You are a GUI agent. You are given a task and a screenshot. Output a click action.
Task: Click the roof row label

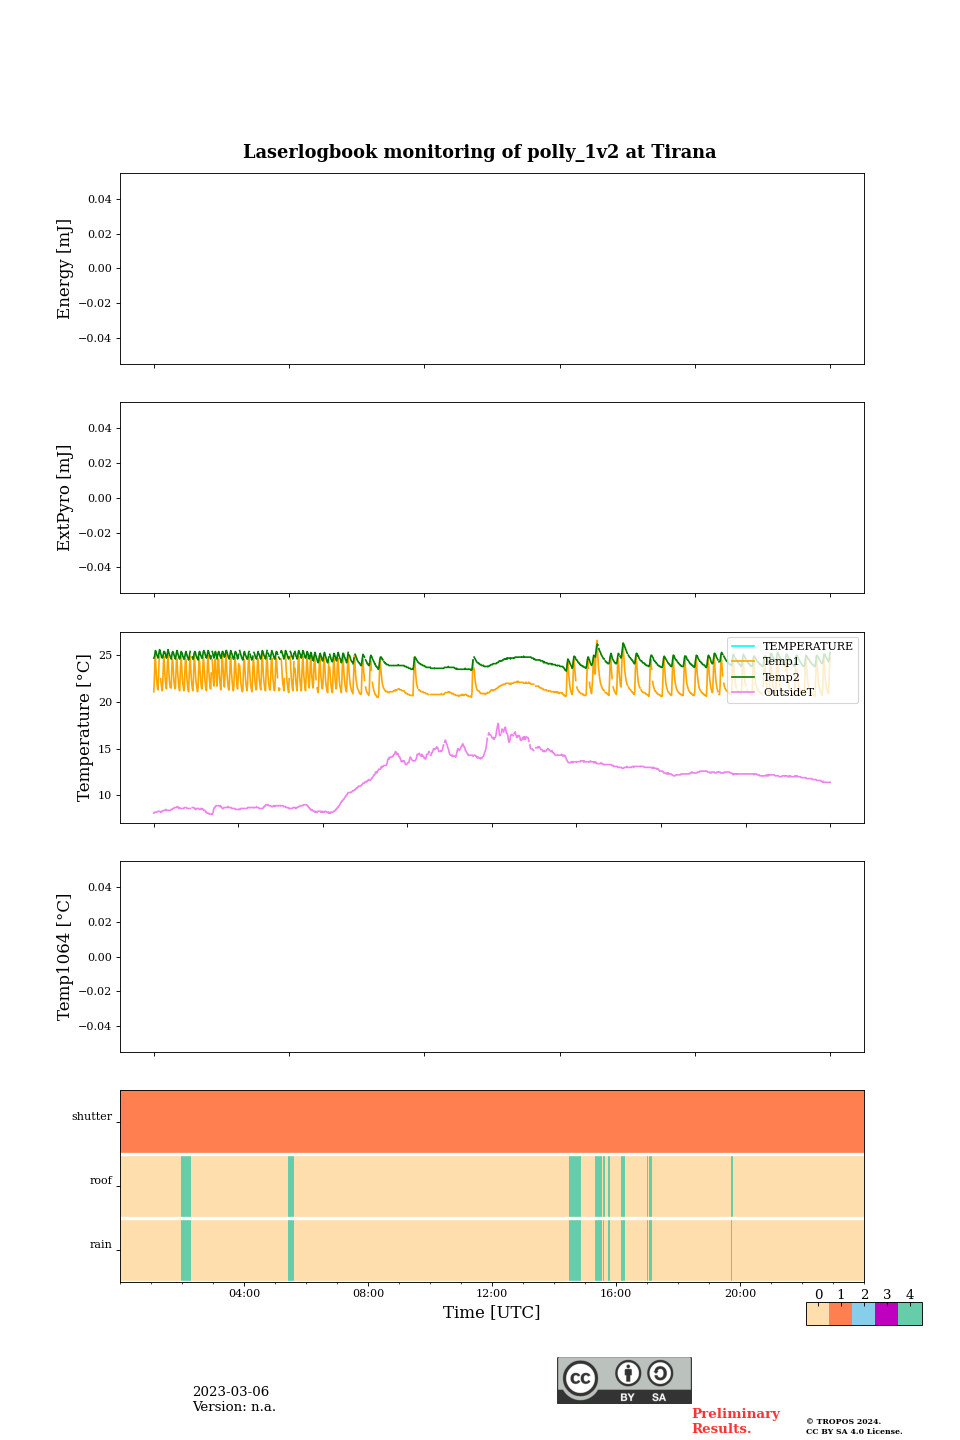[x=101, y=1181]
